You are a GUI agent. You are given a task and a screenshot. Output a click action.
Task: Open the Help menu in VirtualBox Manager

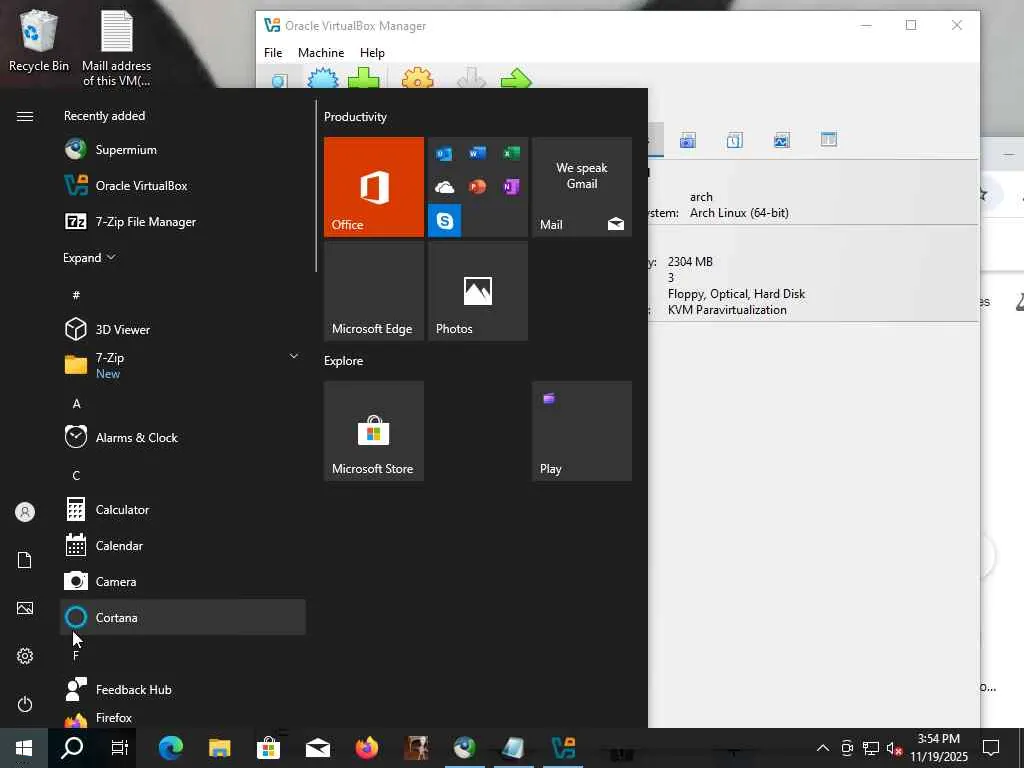(x=372, y=53)
